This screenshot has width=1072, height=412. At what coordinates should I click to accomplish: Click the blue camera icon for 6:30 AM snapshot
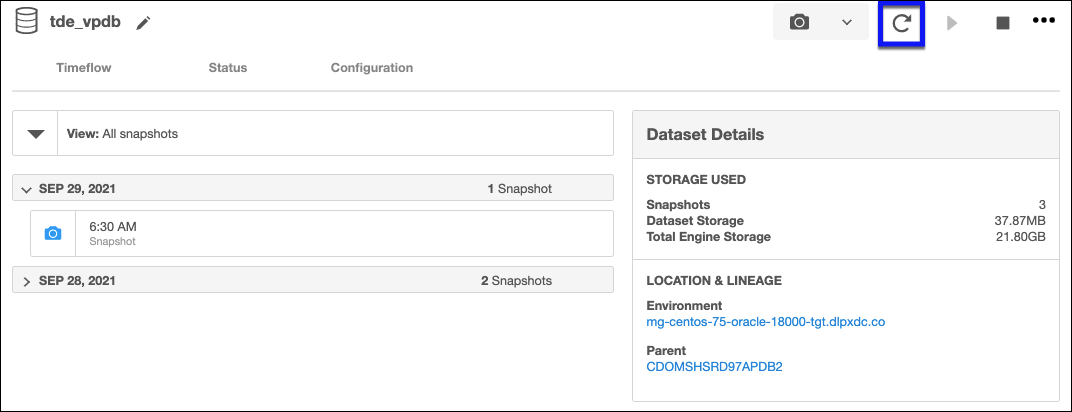53,233
